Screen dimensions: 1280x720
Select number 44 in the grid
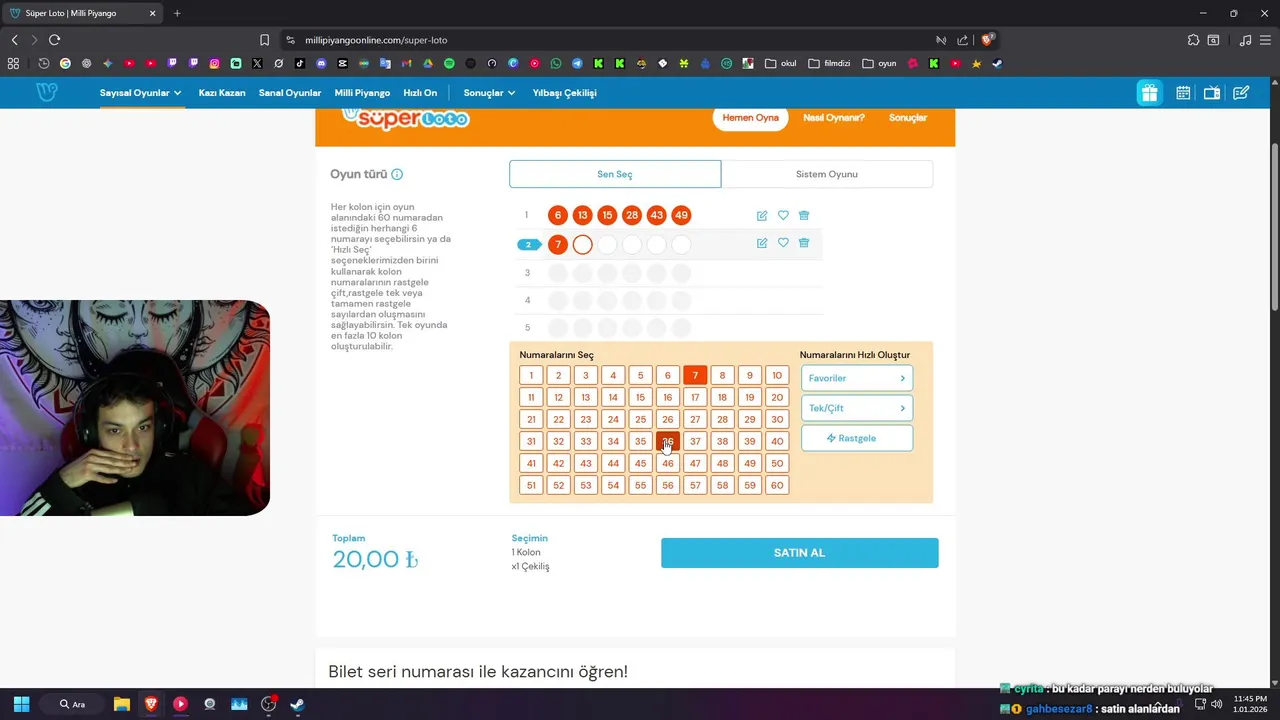pos(613,463)
